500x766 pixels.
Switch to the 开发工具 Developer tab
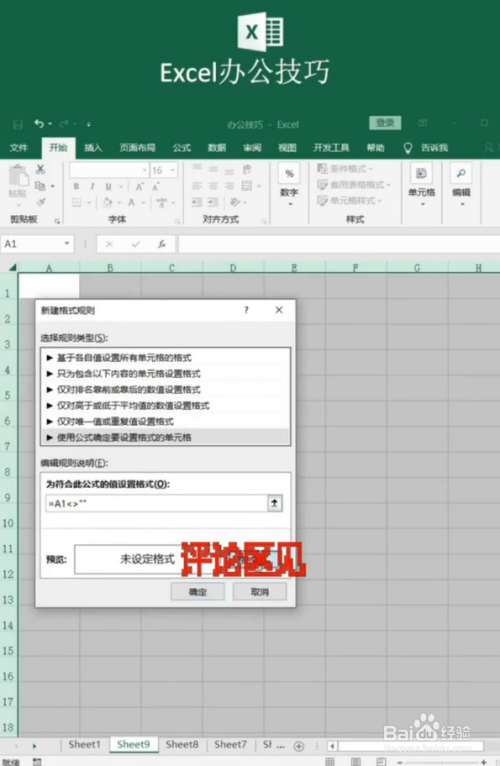click(x=331, y=148)
